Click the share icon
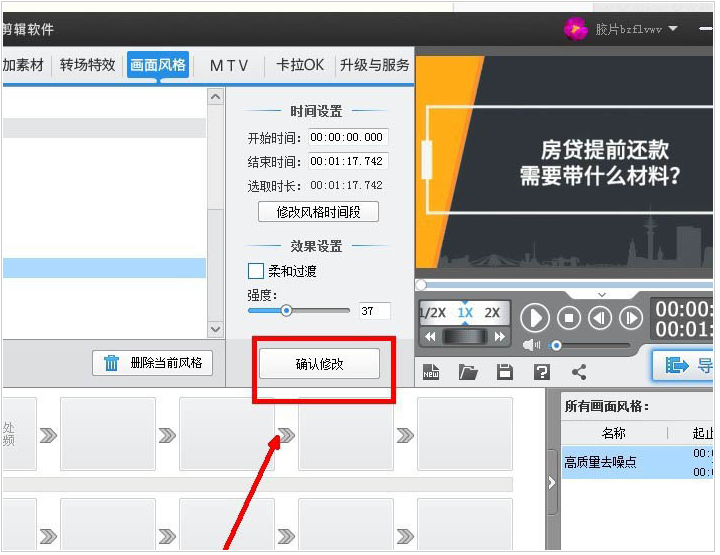This screenshot has width=720, height=555. (579, 371)
